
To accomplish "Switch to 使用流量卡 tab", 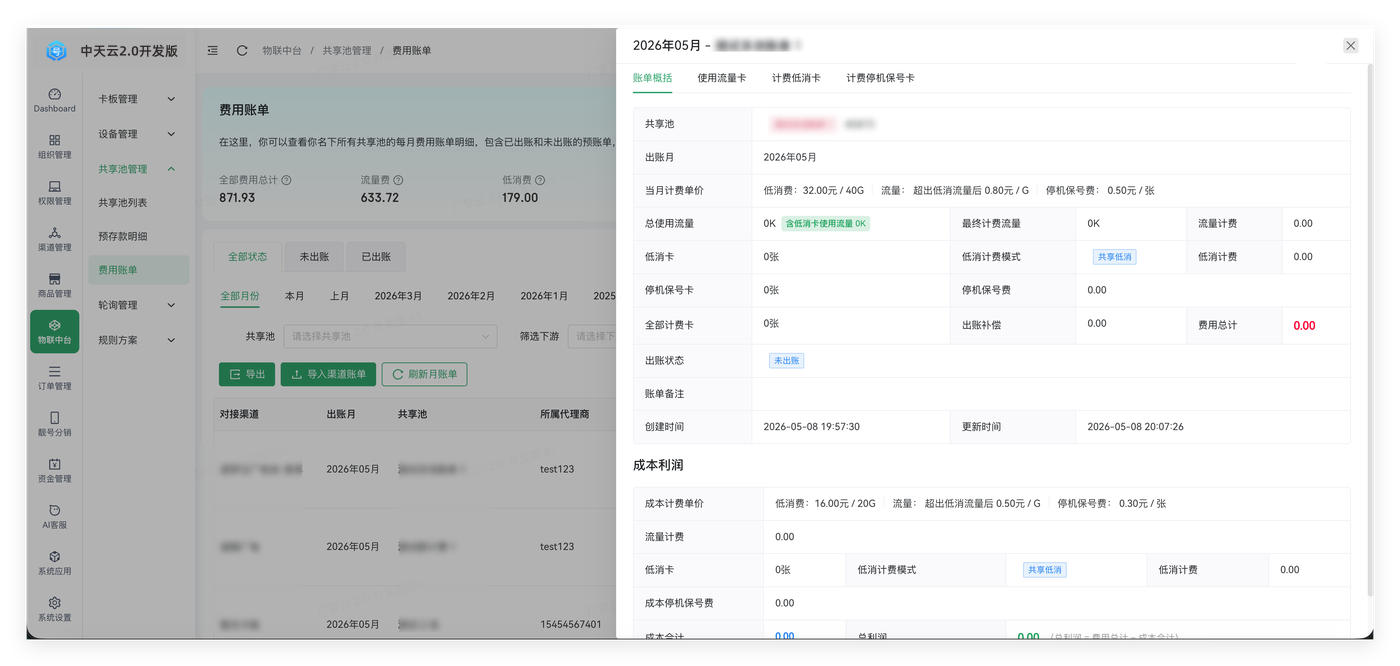I will 721,78.
